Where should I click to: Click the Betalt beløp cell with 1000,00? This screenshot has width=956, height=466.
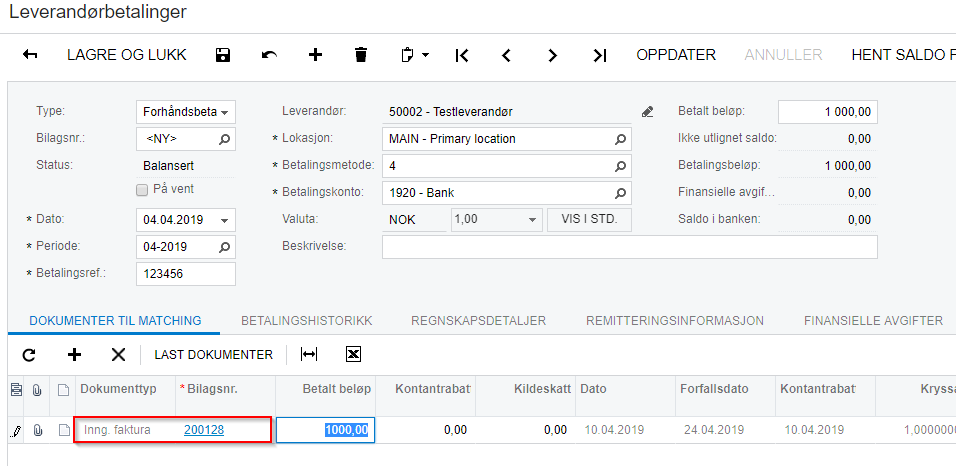pos(325,430)
